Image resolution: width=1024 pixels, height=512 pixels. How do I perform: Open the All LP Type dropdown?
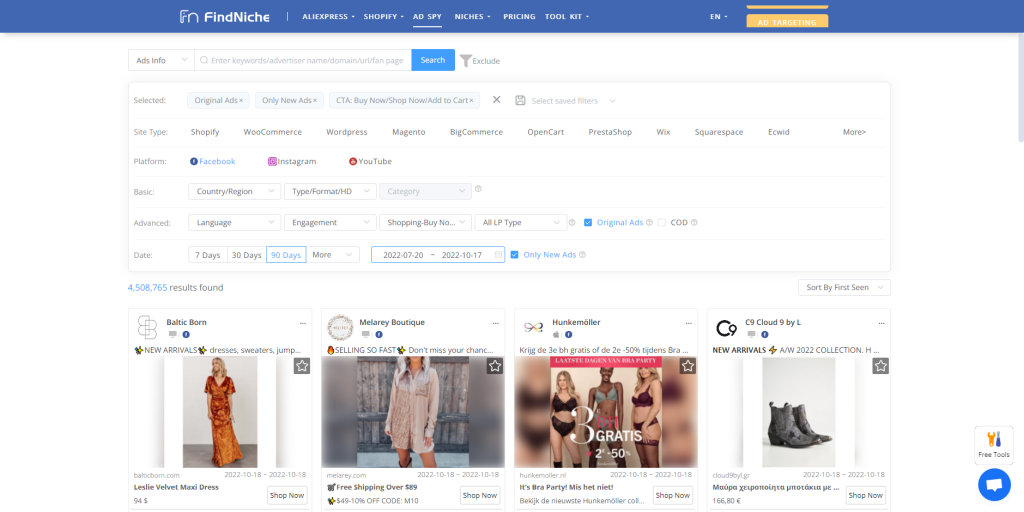coord(521,223)
